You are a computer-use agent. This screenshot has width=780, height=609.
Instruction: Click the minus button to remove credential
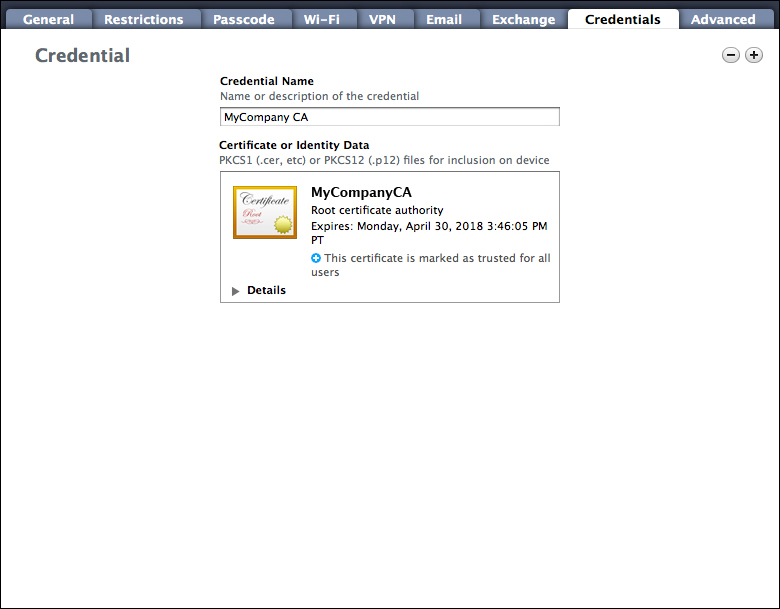(x=731, y=56)
